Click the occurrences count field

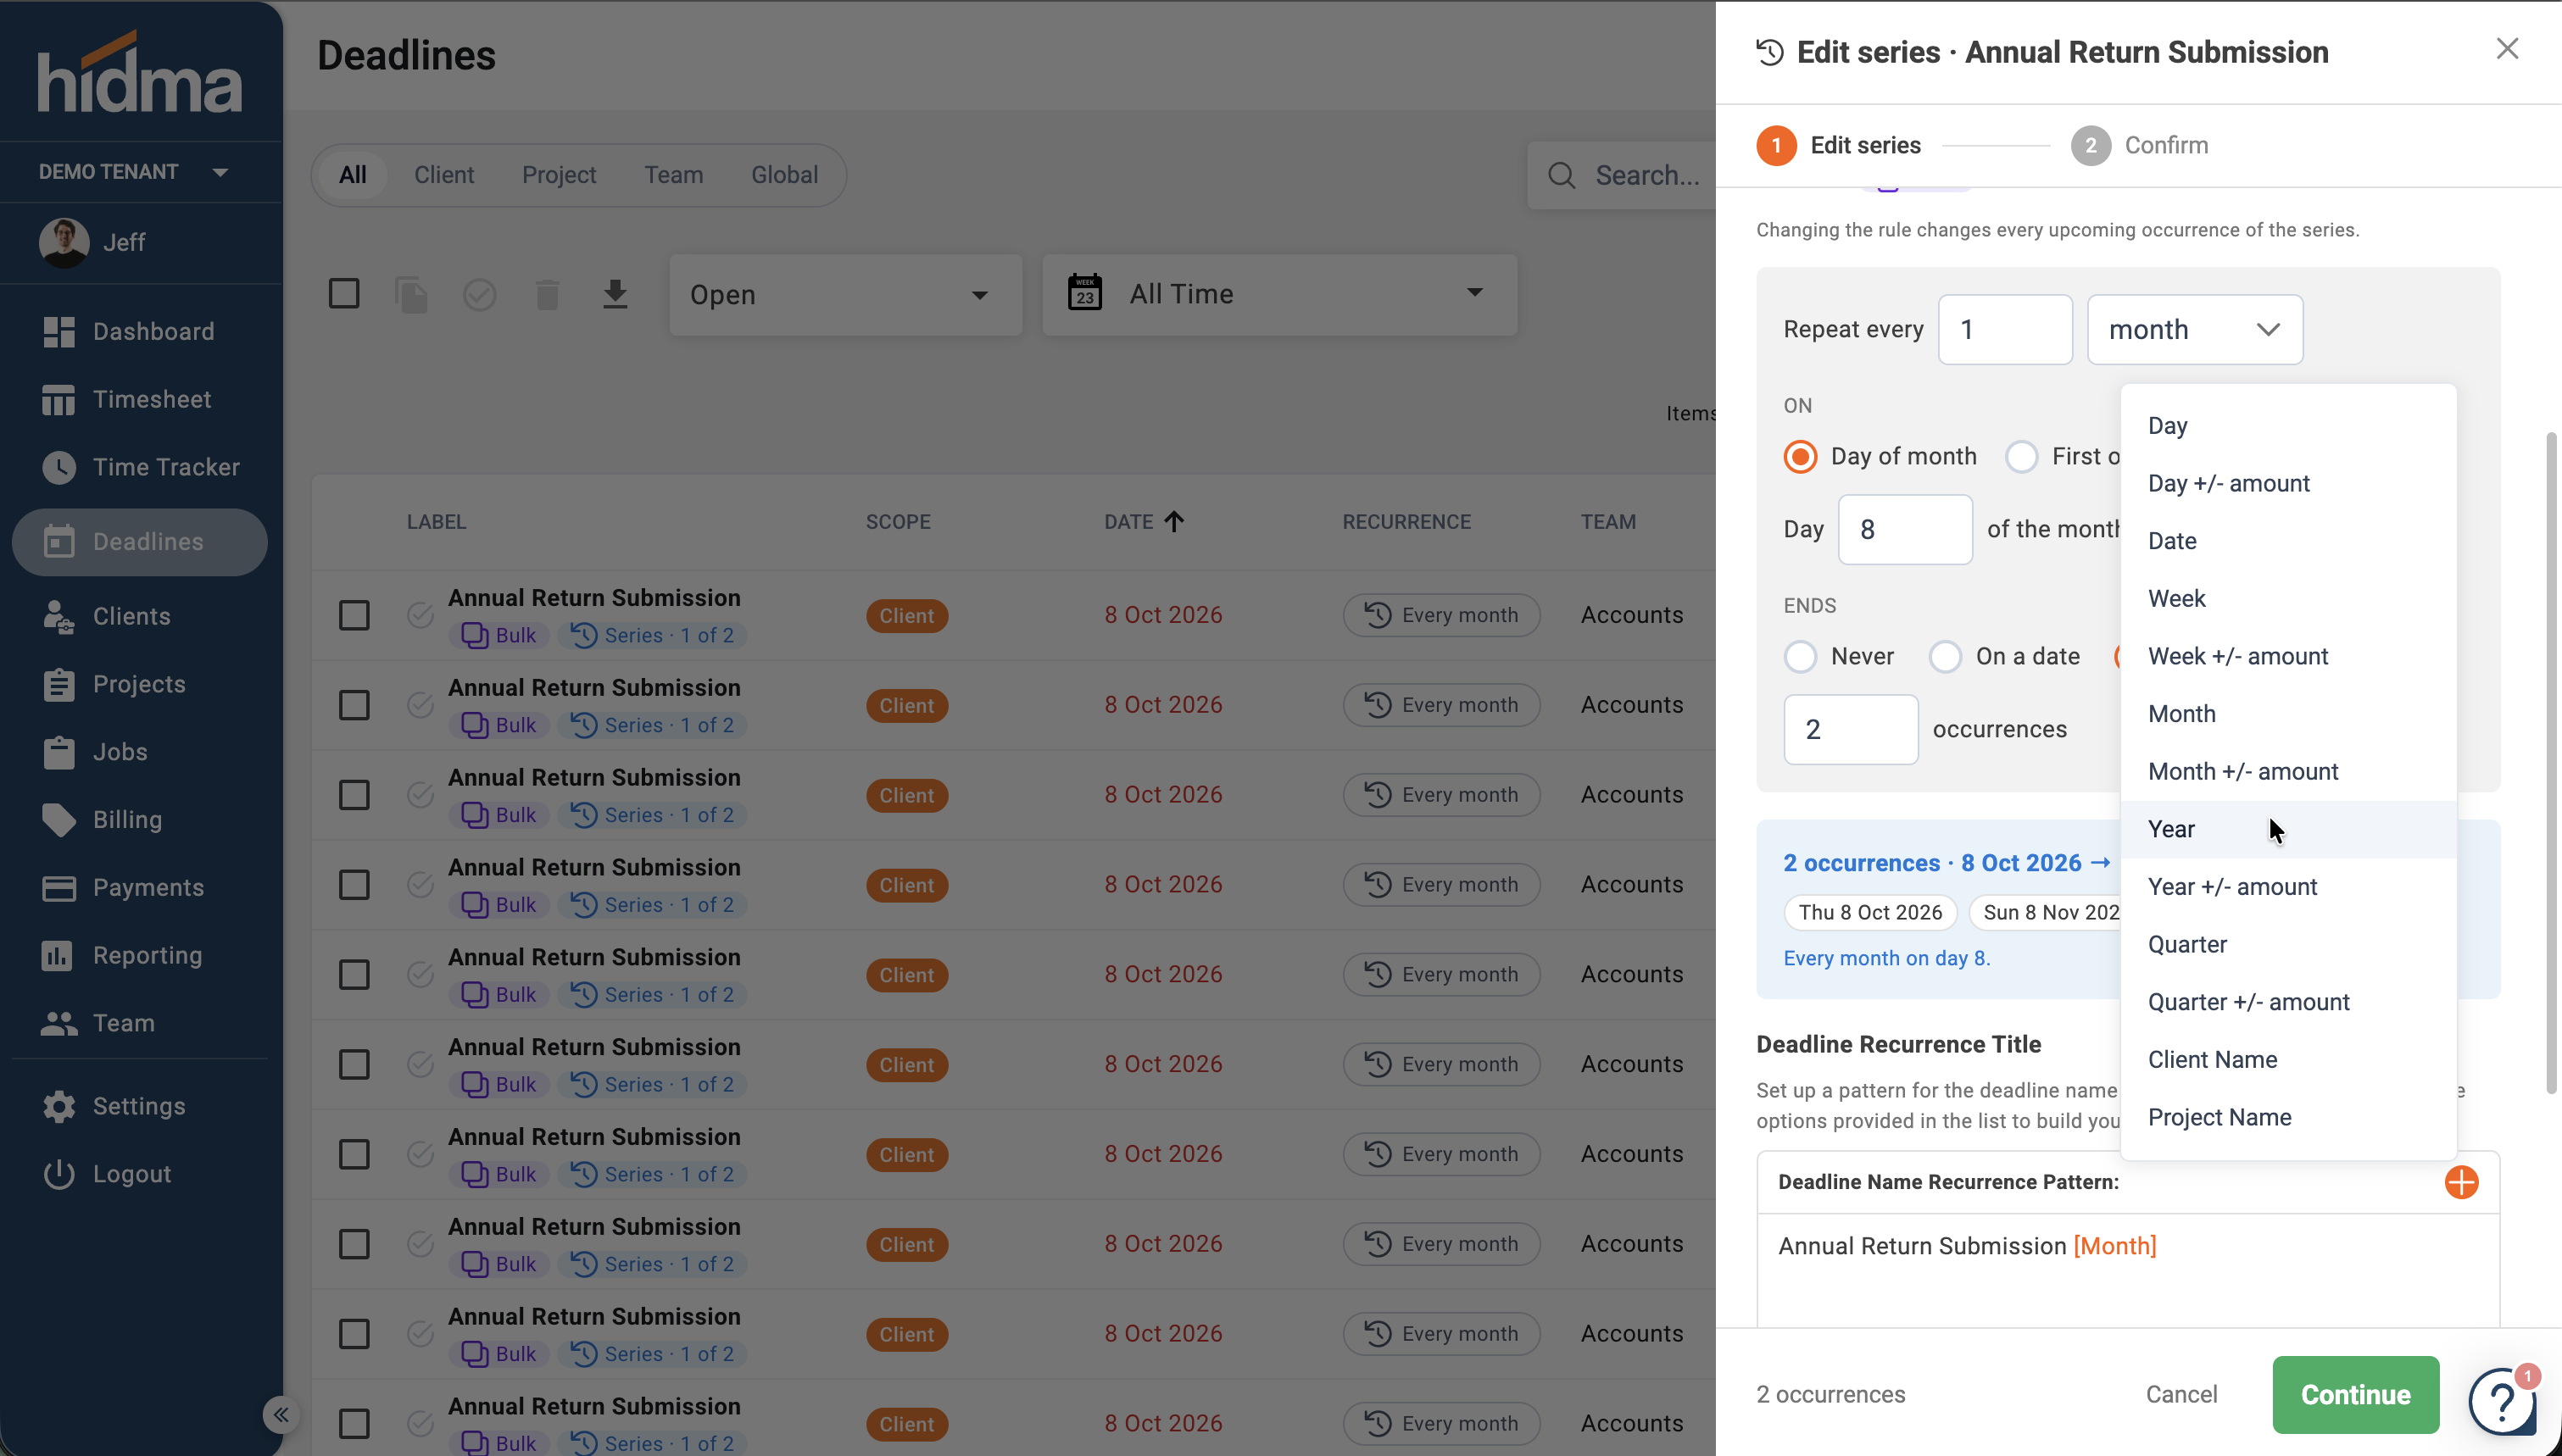[x=1850, y=730]
